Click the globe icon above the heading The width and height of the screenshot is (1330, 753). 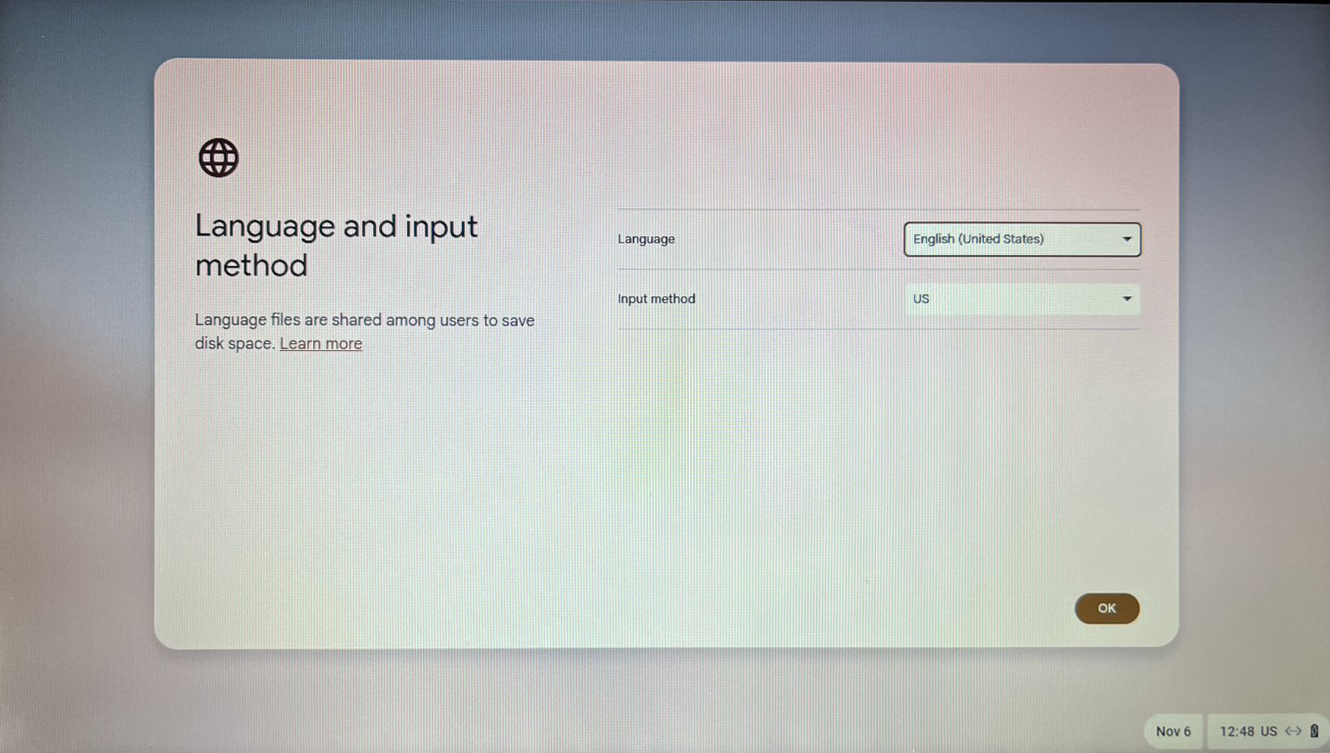pos(218,158)
